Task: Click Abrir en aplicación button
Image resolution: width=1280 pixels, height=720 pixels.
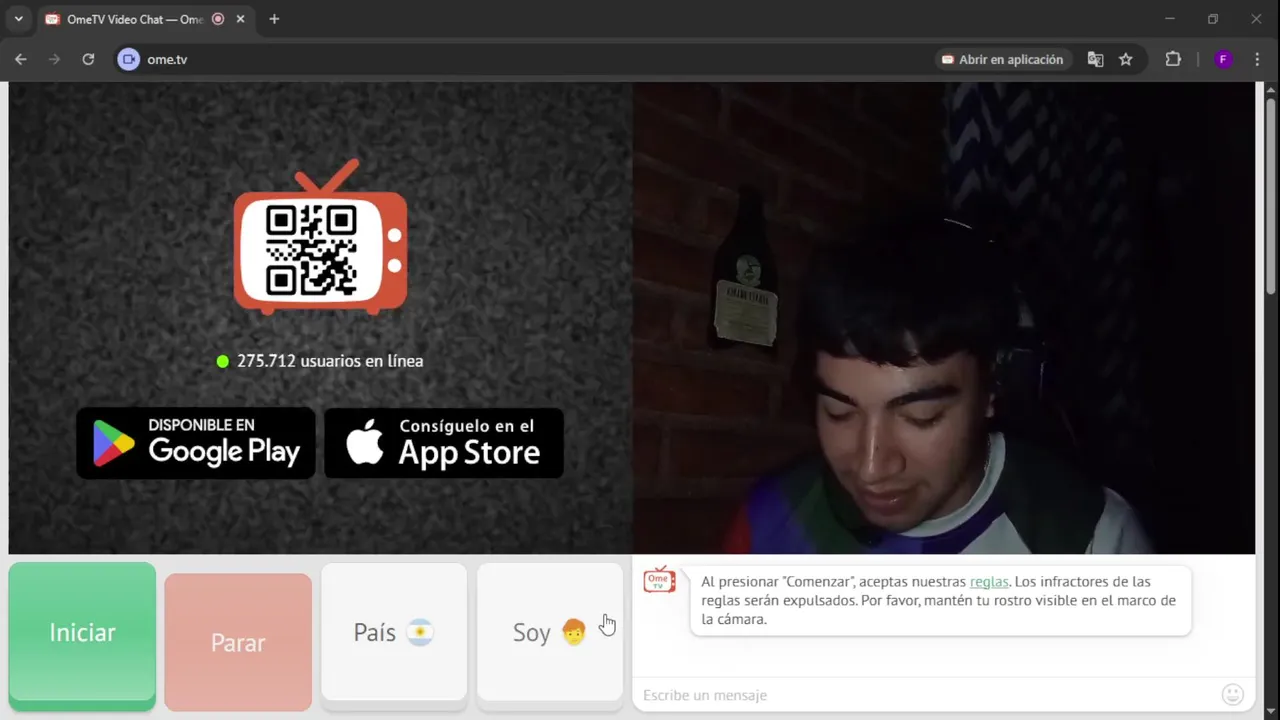Action: pyautogui.click(x=1003, y=59)
